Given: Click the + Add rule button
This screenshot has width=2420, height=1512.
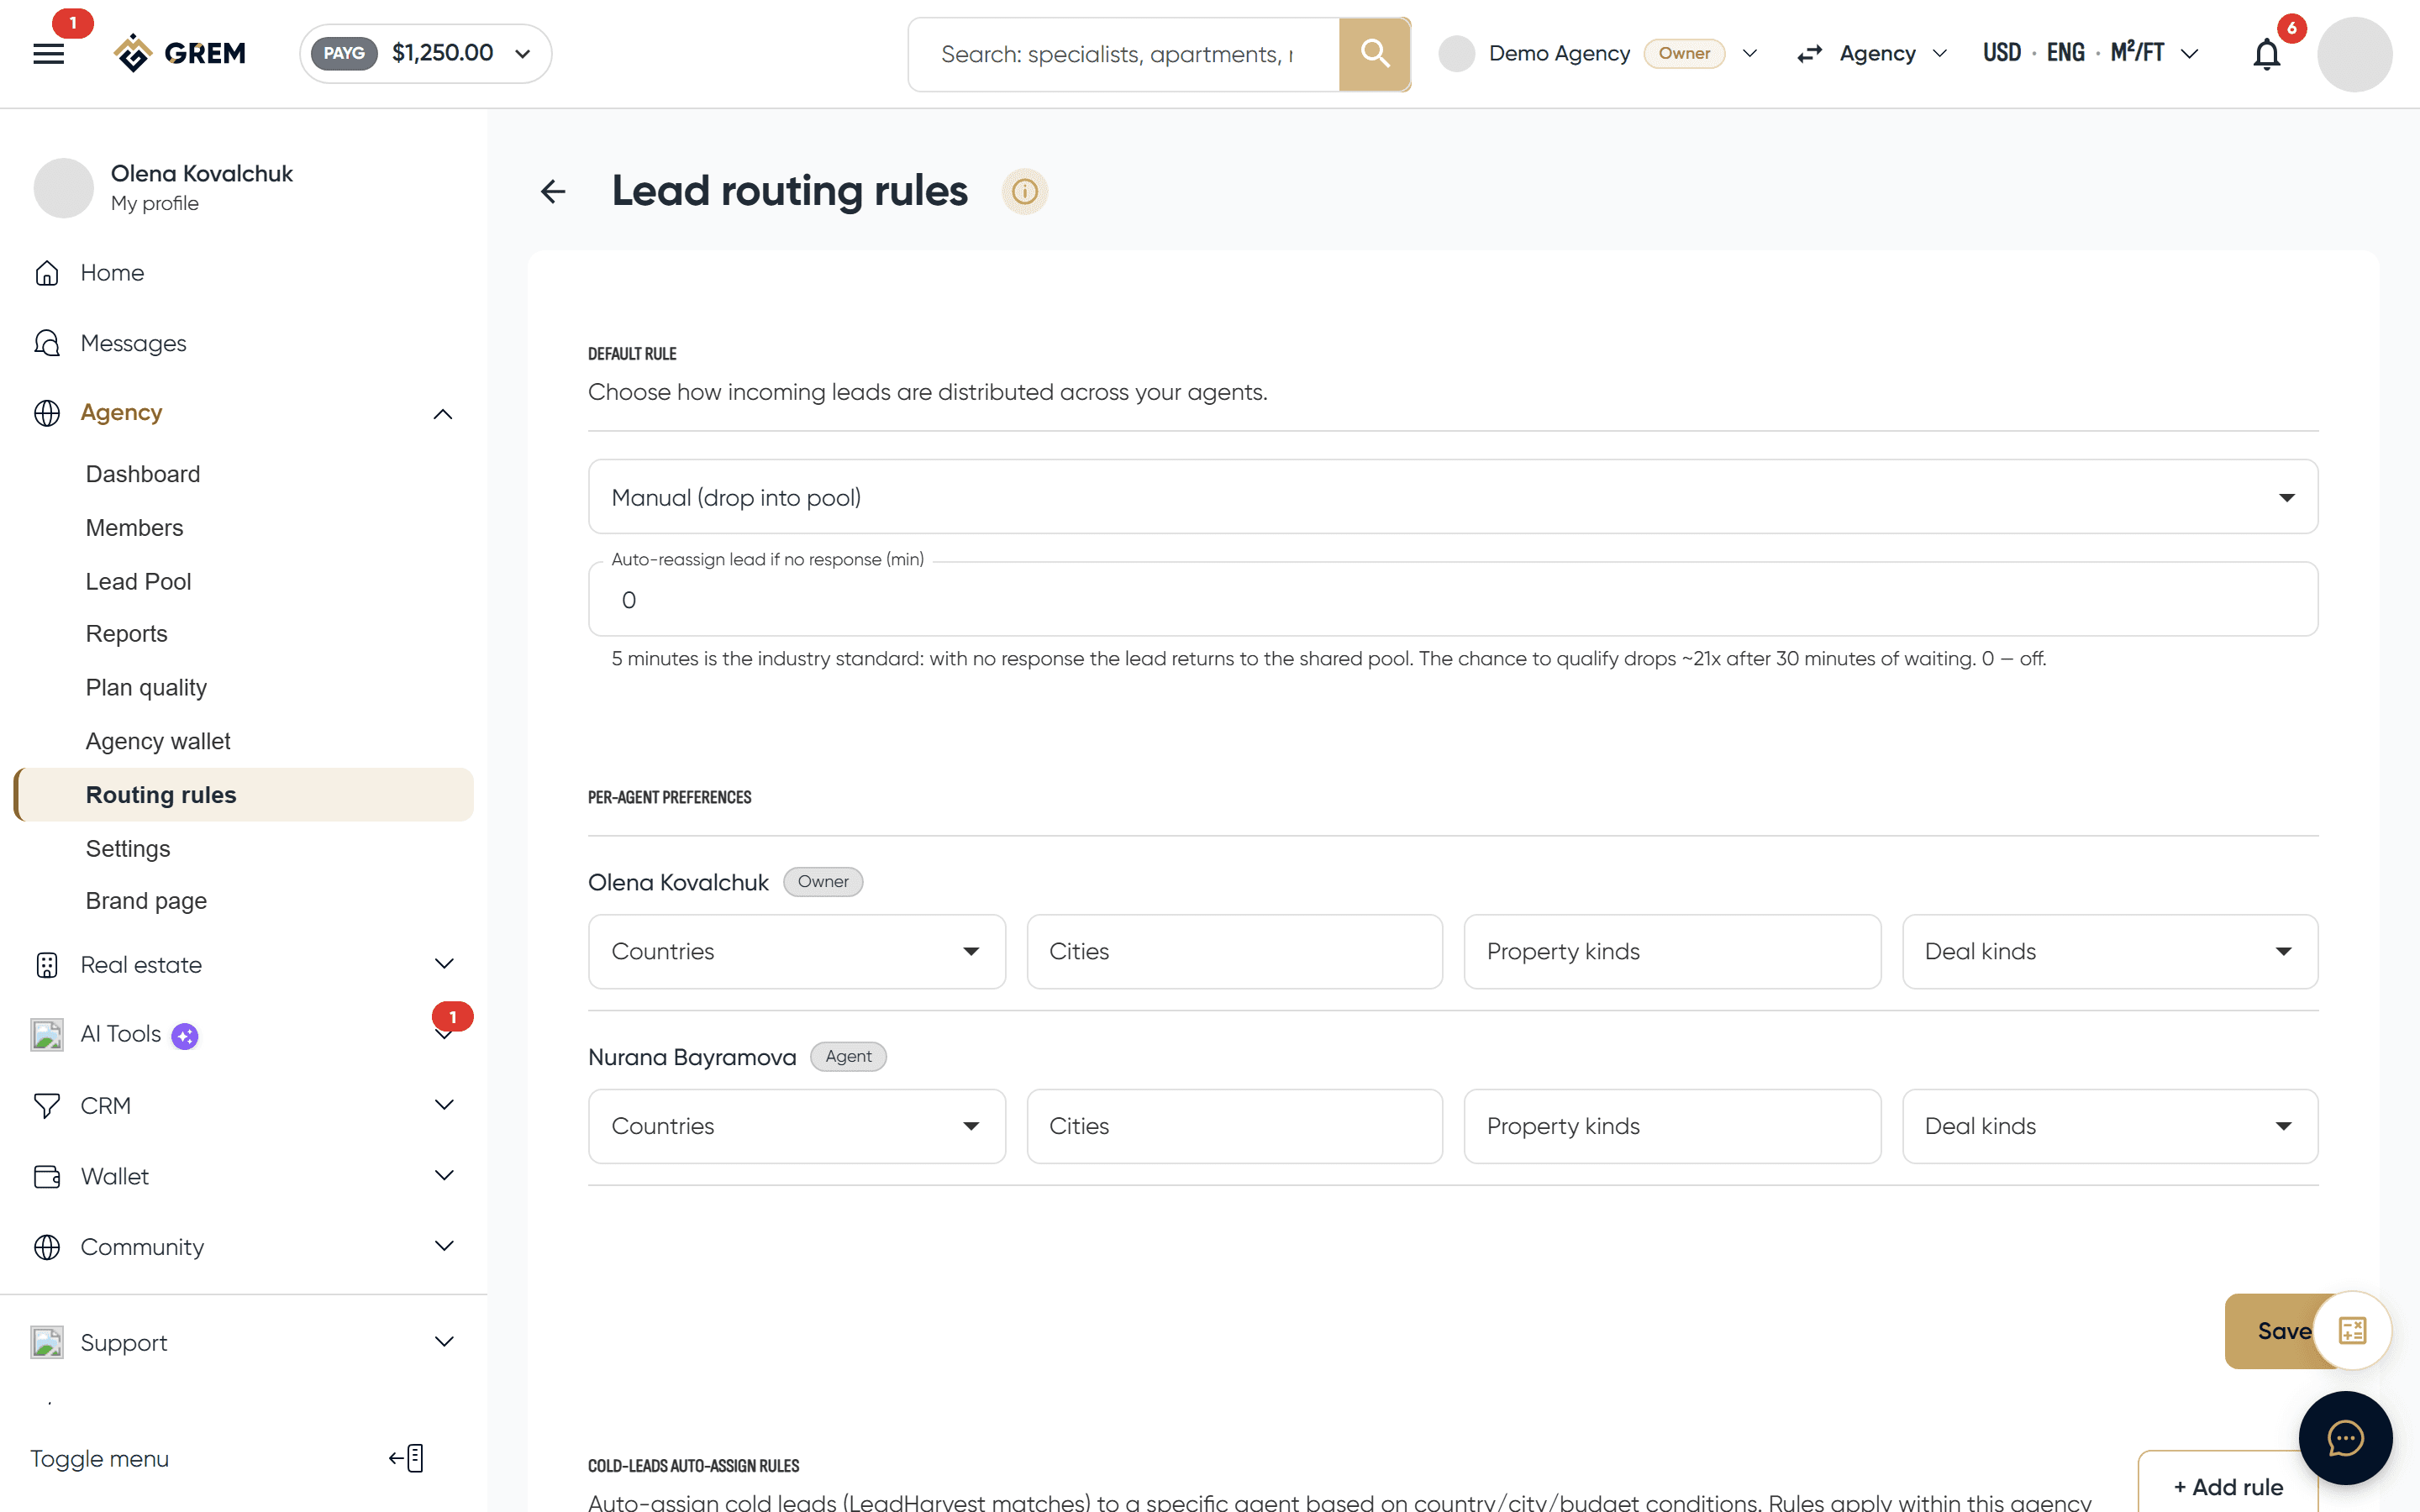Looking at the screenshot, I should click(2228, 1486).
